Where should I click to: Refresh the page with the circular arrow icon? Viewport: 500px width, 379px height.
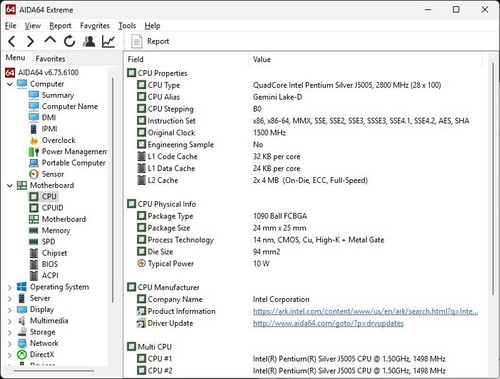tap(69, 41)
